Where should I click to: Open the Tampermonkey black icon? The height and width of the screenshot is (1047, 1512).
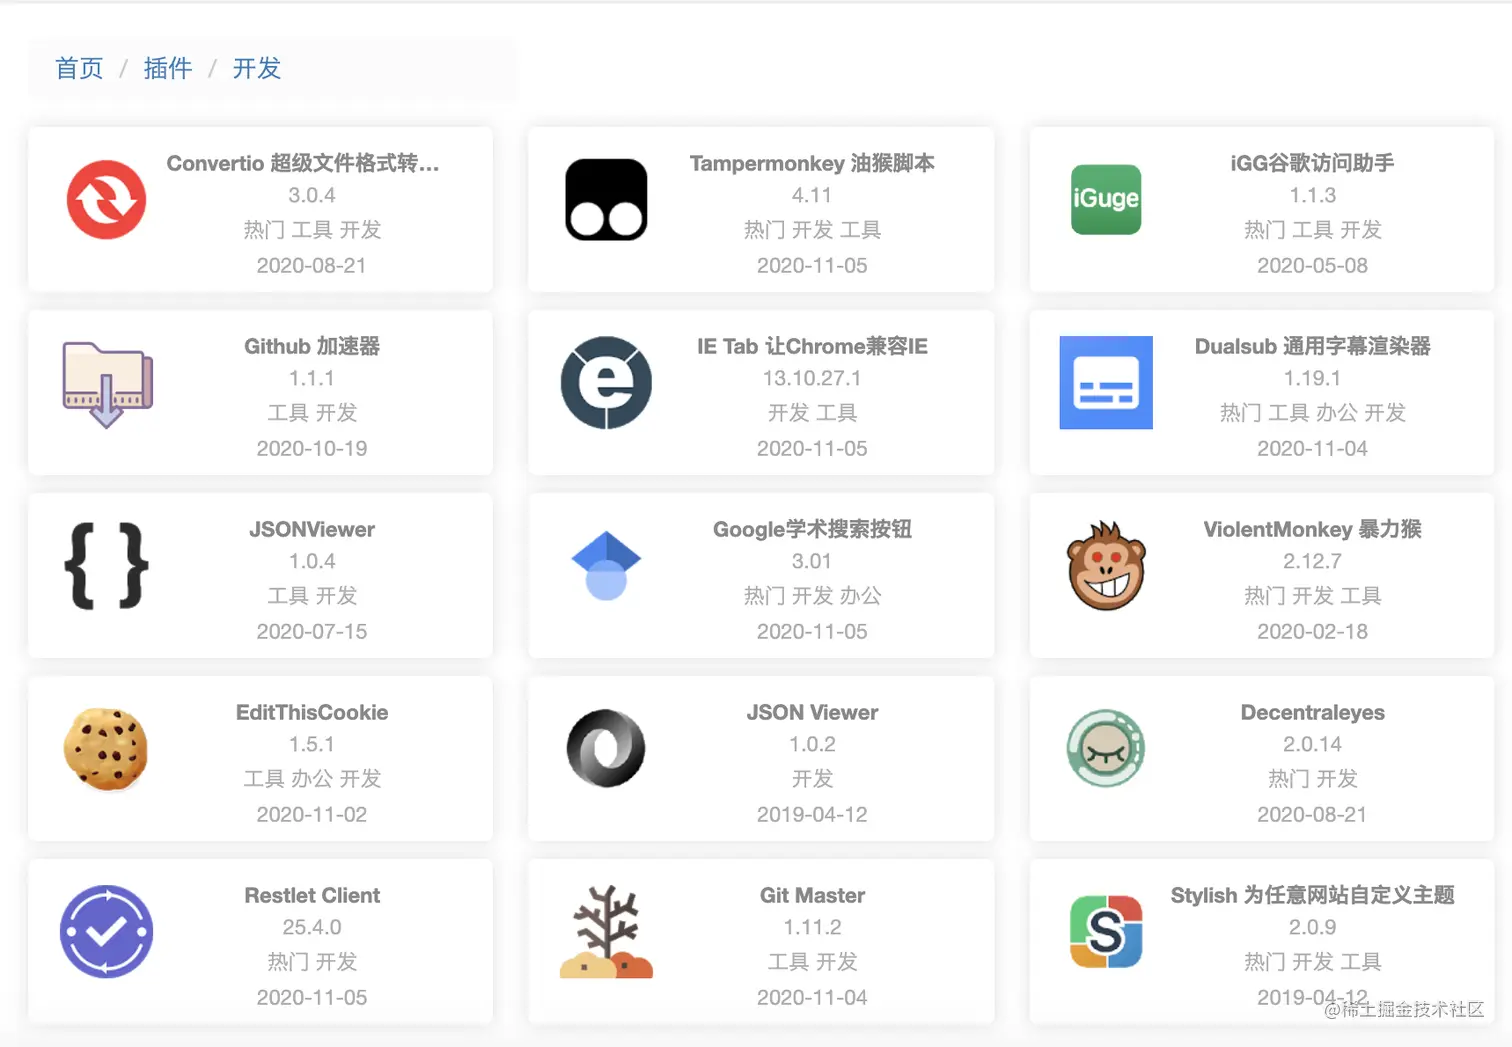tap(606, 200)
